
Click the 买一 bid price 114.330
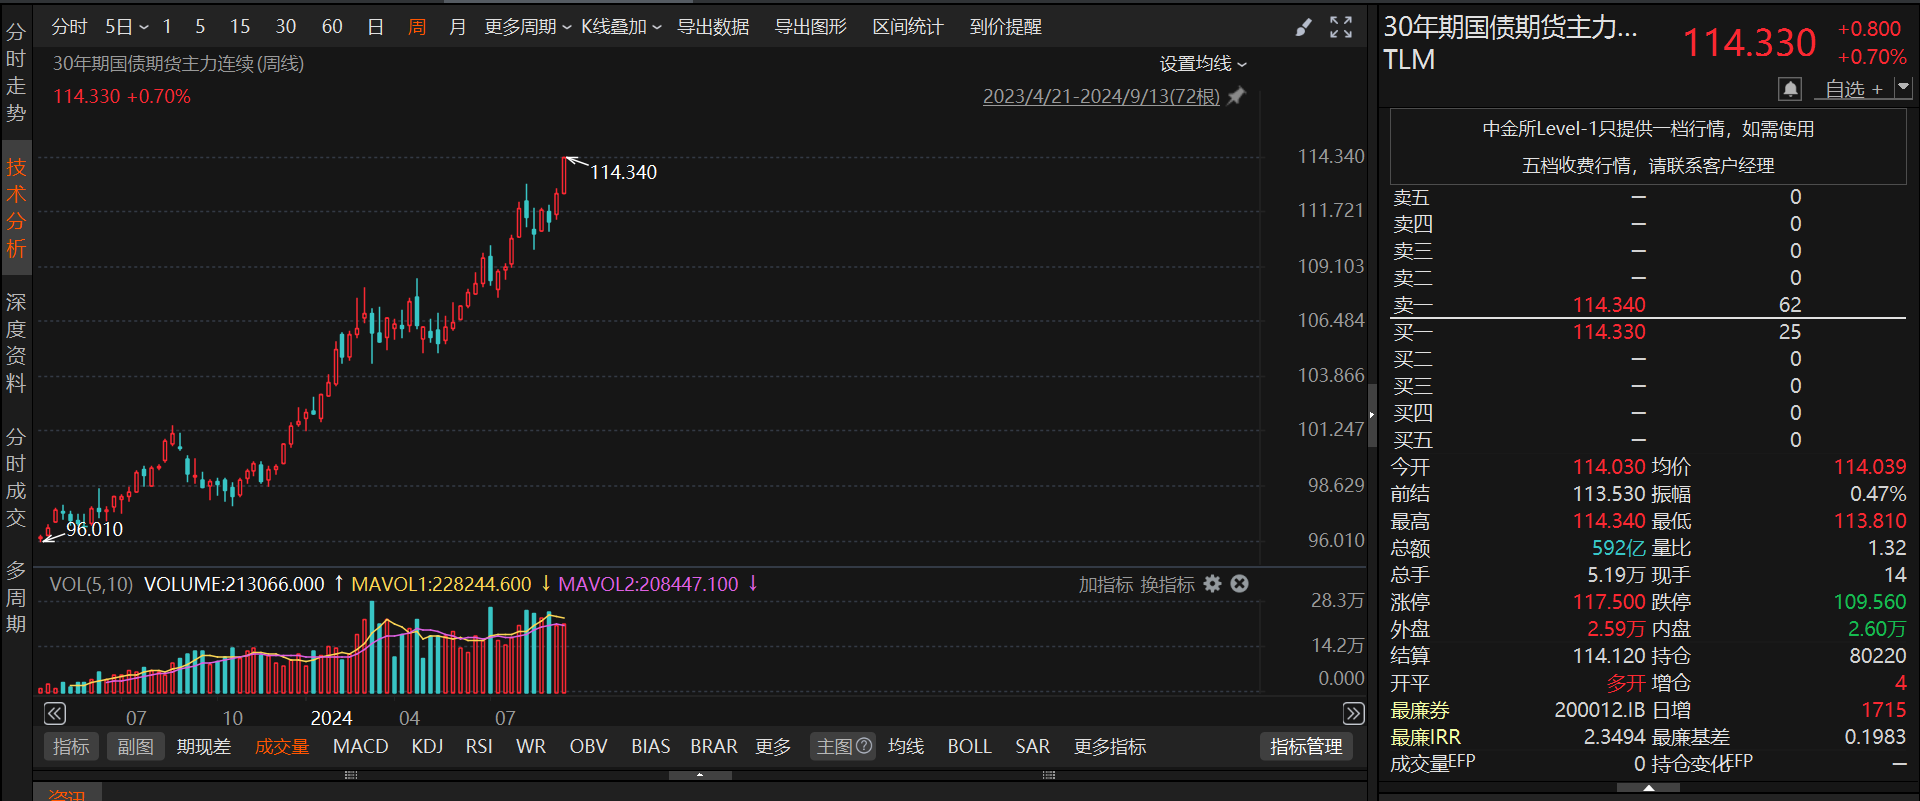tap(1609, 332)
